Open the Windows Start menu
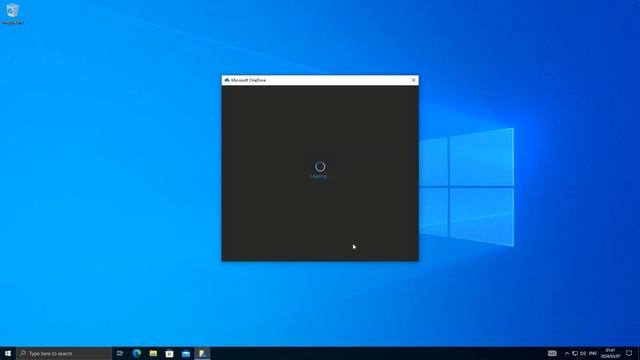Image resolution: width=640 pixels, height=360 pixels. point(8,353)
